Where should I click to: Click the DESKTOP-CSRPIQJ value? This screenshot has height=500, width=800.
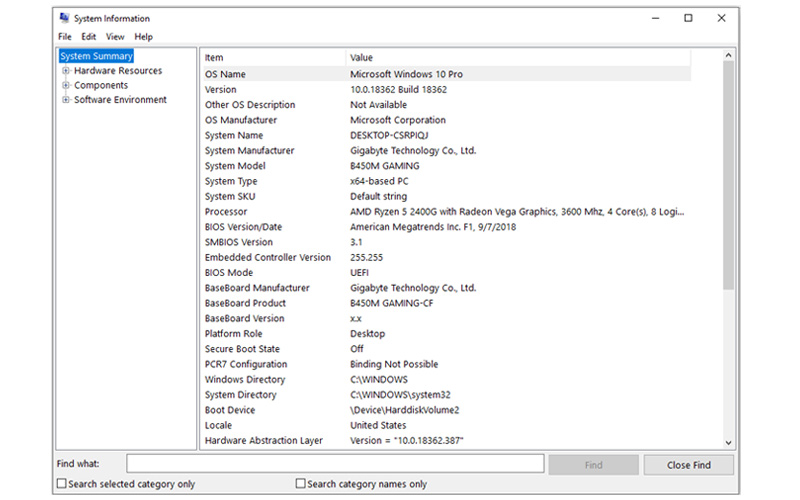pyautogui.click(x=389, y=135)
